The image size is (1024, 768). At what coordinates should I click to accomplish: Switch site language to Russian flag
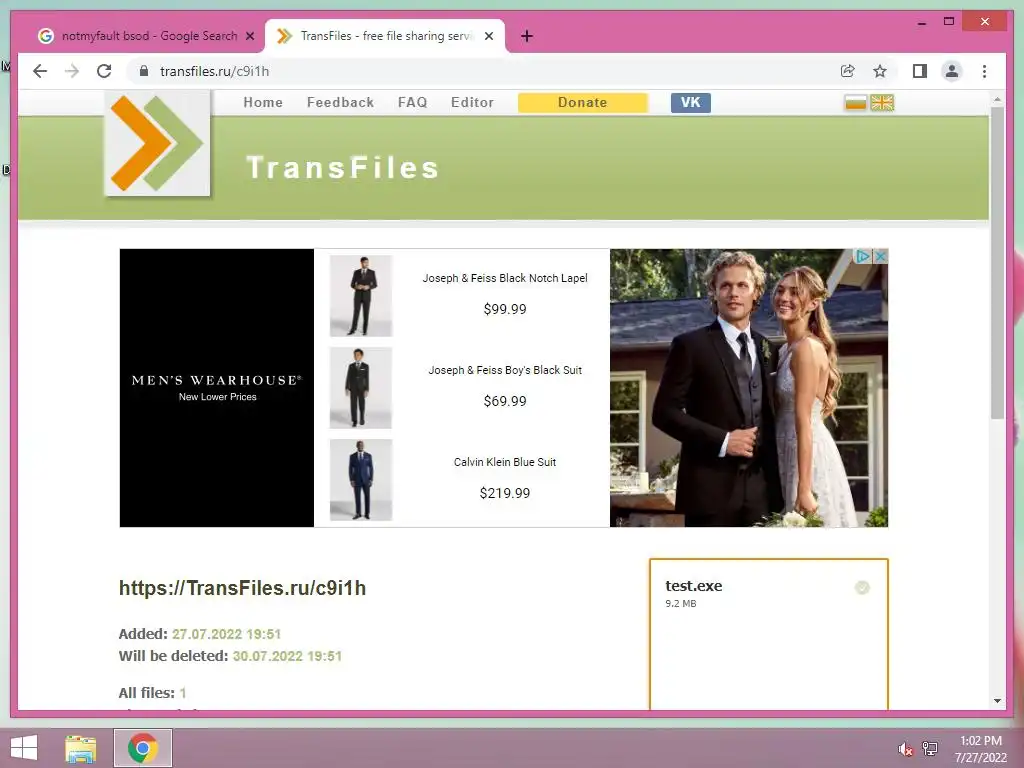856,103
